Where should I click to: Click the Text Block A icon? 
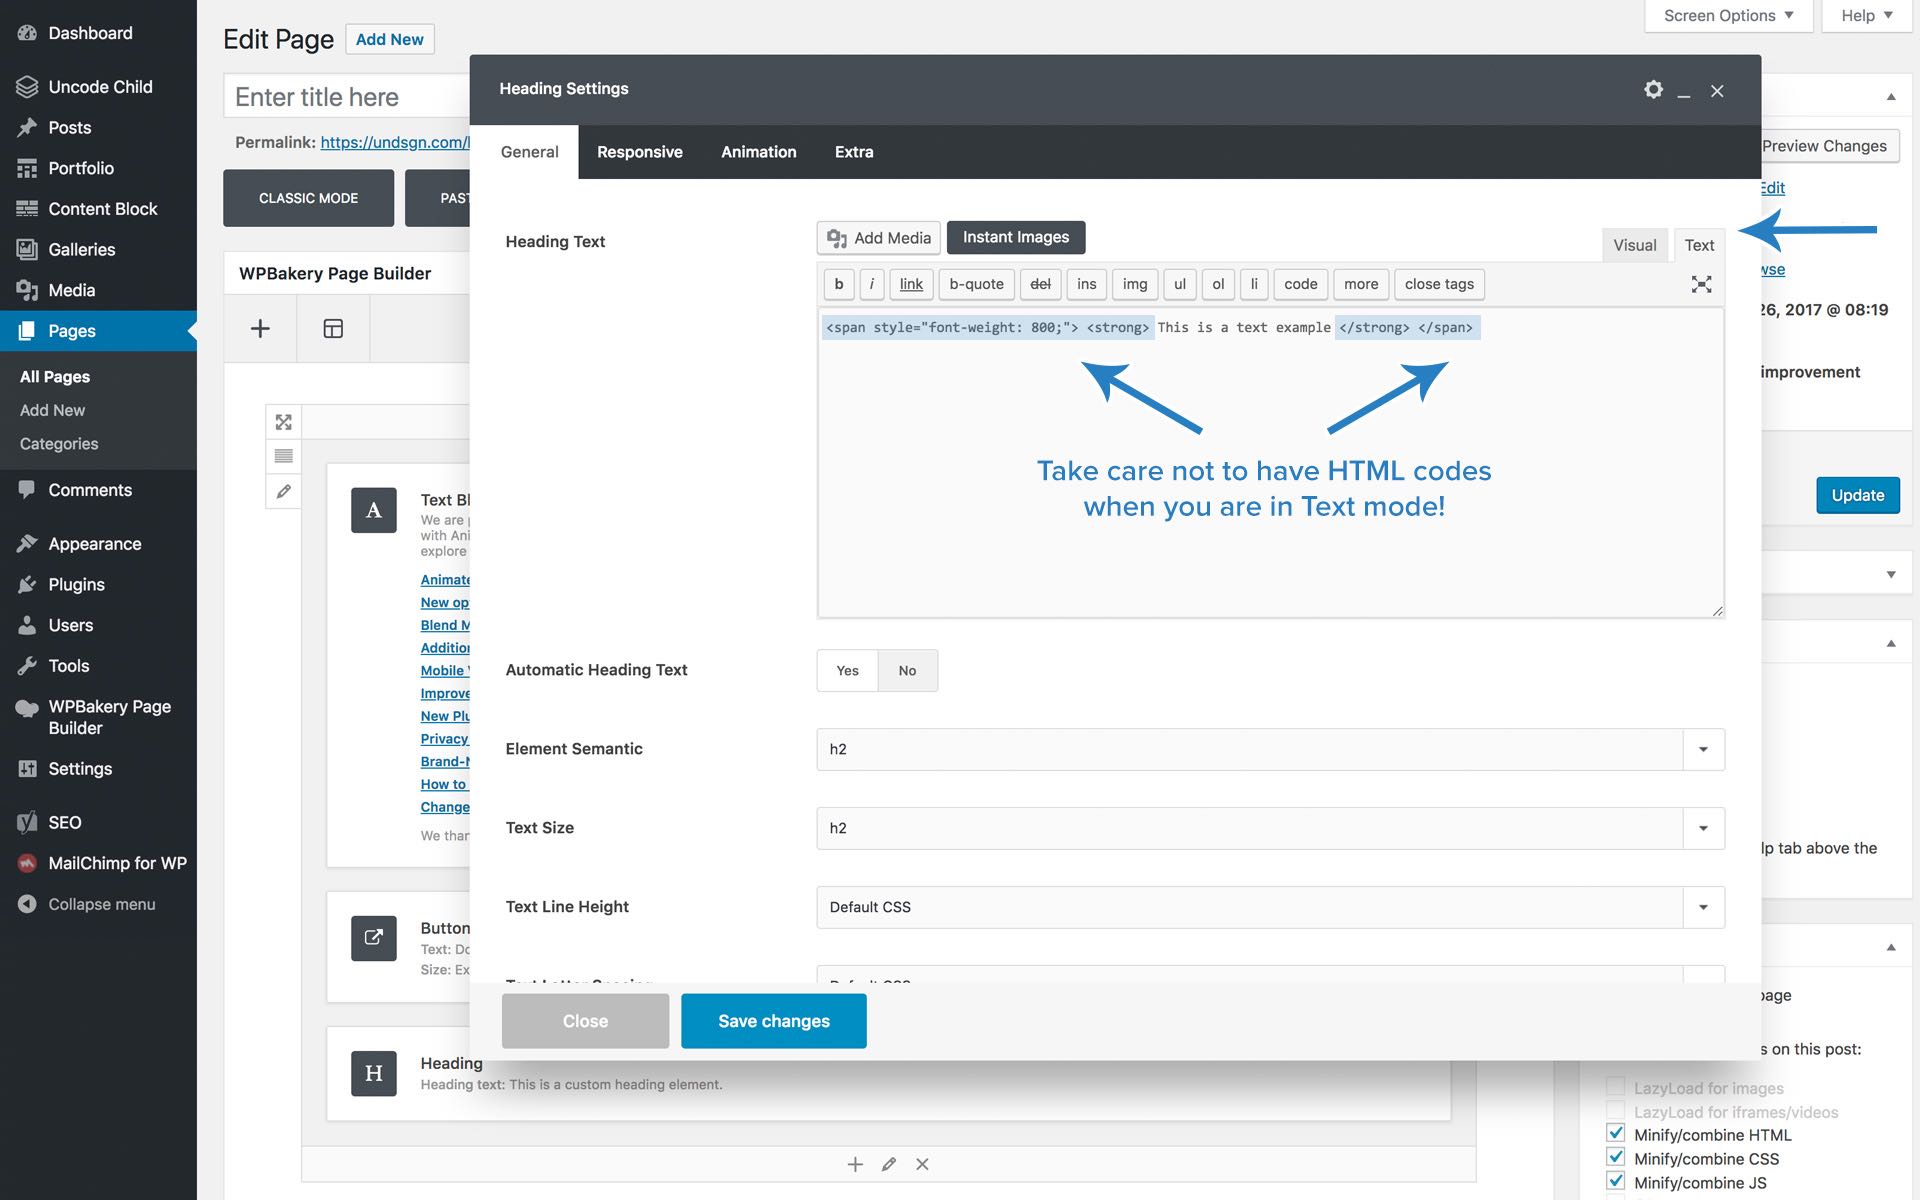(373, 510)
